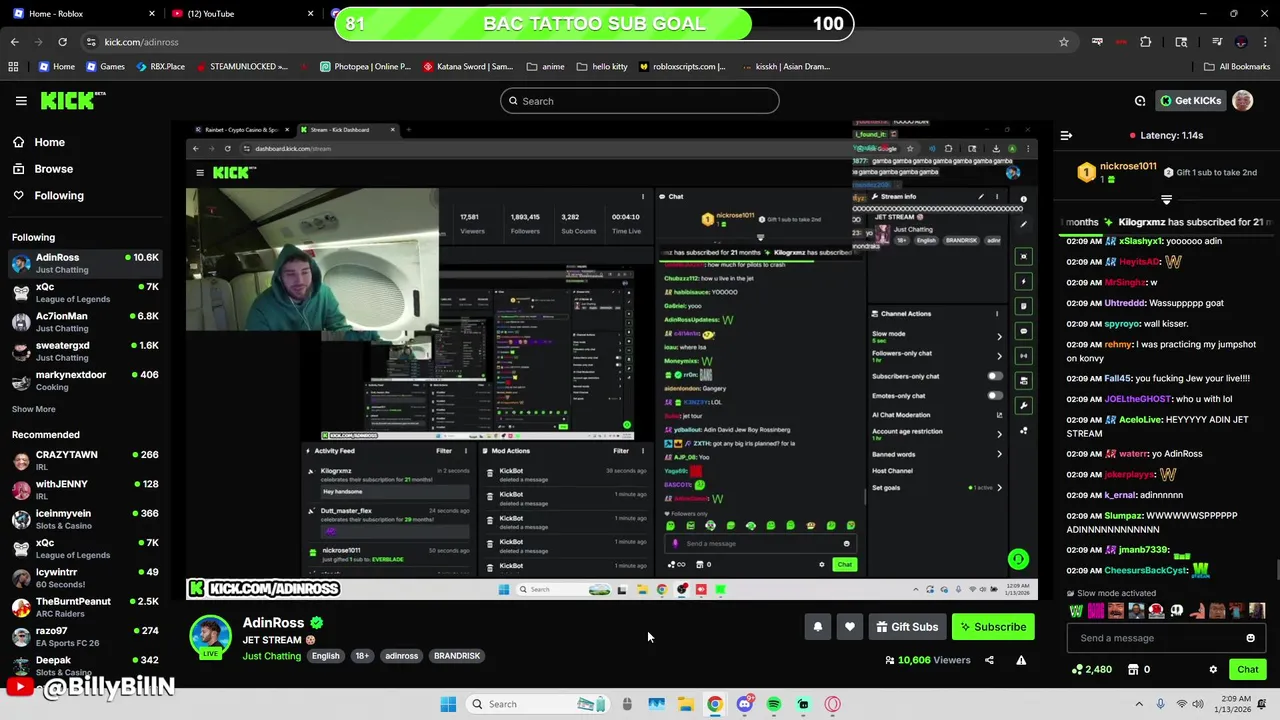Open Spotify from the taskbar
This screenshot has height=720, width=1280.
pos(774,704)
